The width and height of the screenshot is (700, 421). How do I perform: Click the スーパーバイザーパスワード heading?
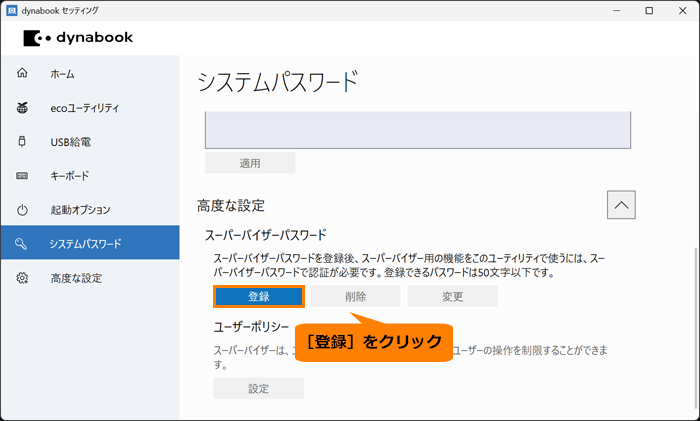click(266, 235)
